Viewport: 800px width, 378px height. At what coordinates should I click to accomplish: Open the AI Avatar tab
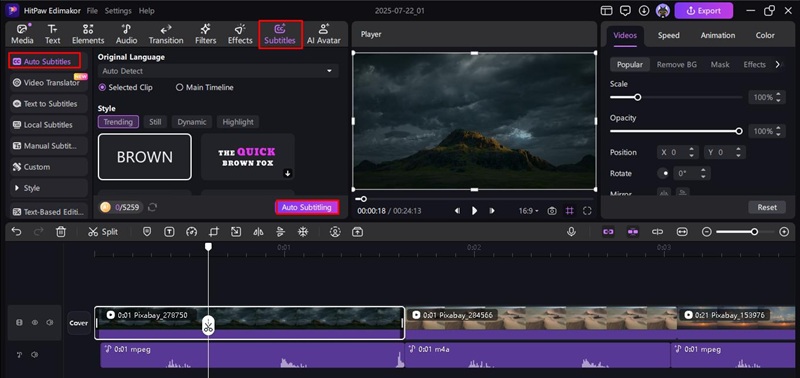pos(323,35)
